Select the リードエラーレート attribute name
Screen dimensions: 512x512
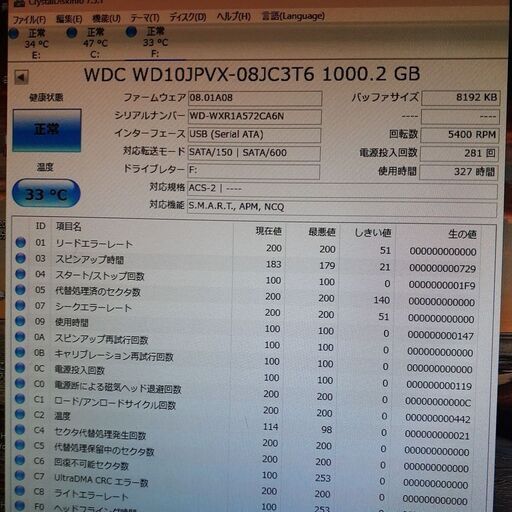tap(95, 244)
